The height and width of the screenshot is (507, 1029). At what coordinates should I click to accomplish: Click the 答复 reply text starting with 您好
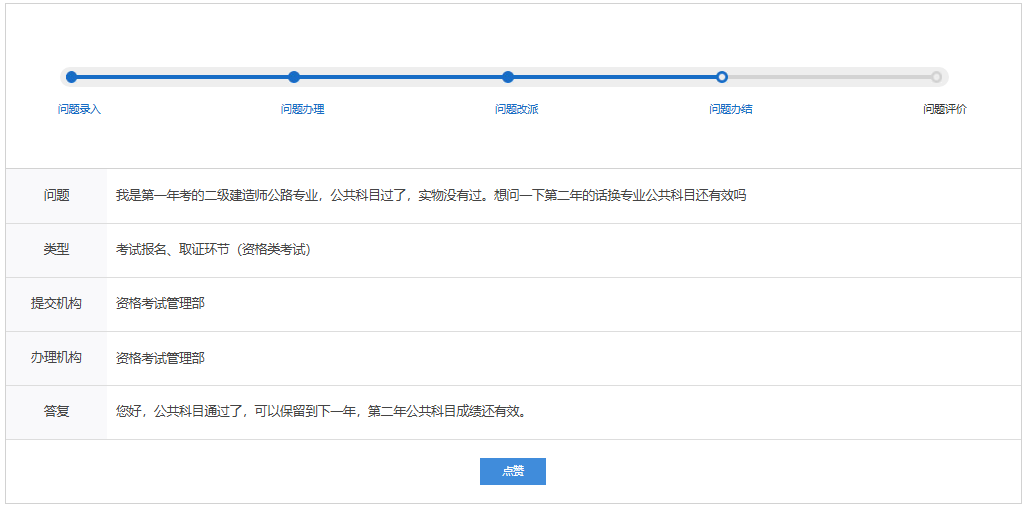tap(320, 412)
